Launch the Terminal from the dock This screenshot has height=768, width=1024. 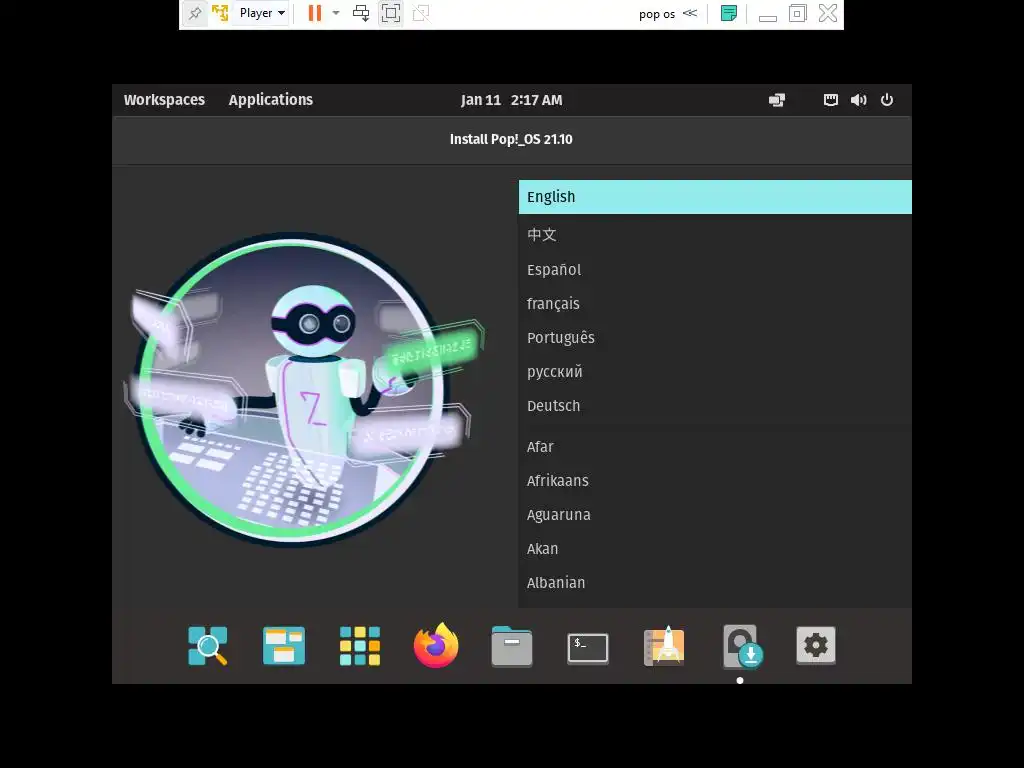point(588,648)
